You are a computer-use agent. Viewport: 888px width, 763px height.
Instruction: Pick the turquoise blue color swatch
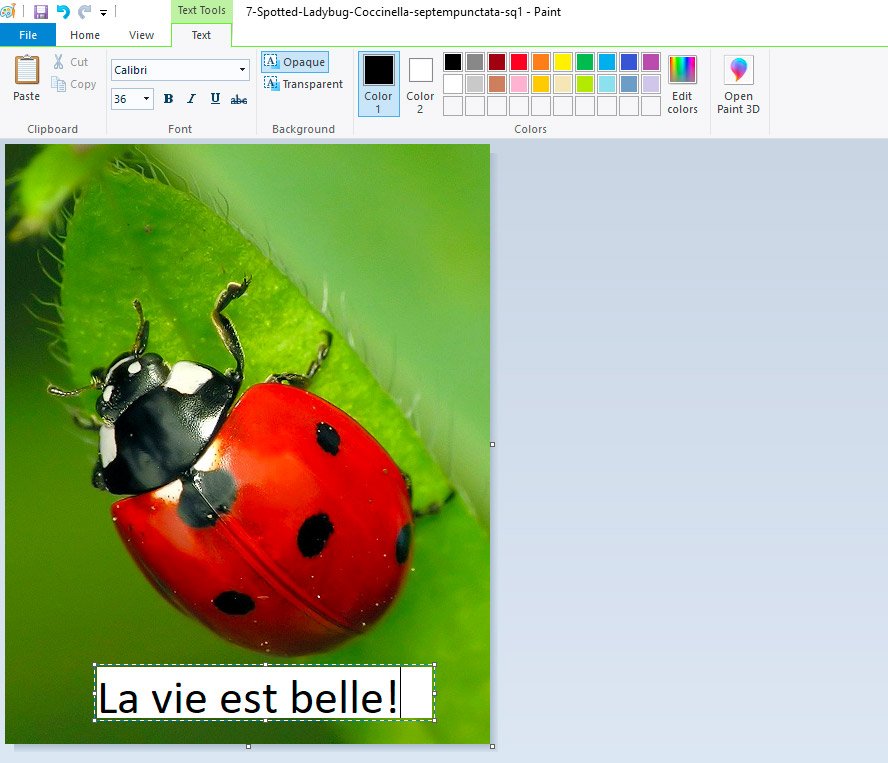point(607,62)
